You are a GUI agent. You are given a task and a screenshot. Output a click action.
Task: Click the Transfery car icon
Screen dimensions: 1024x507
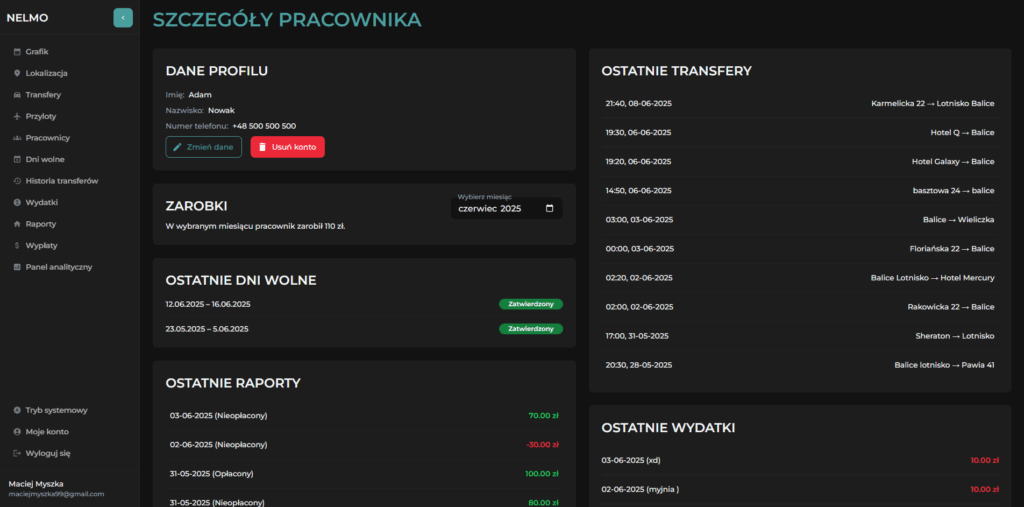(x=17, y=95)
